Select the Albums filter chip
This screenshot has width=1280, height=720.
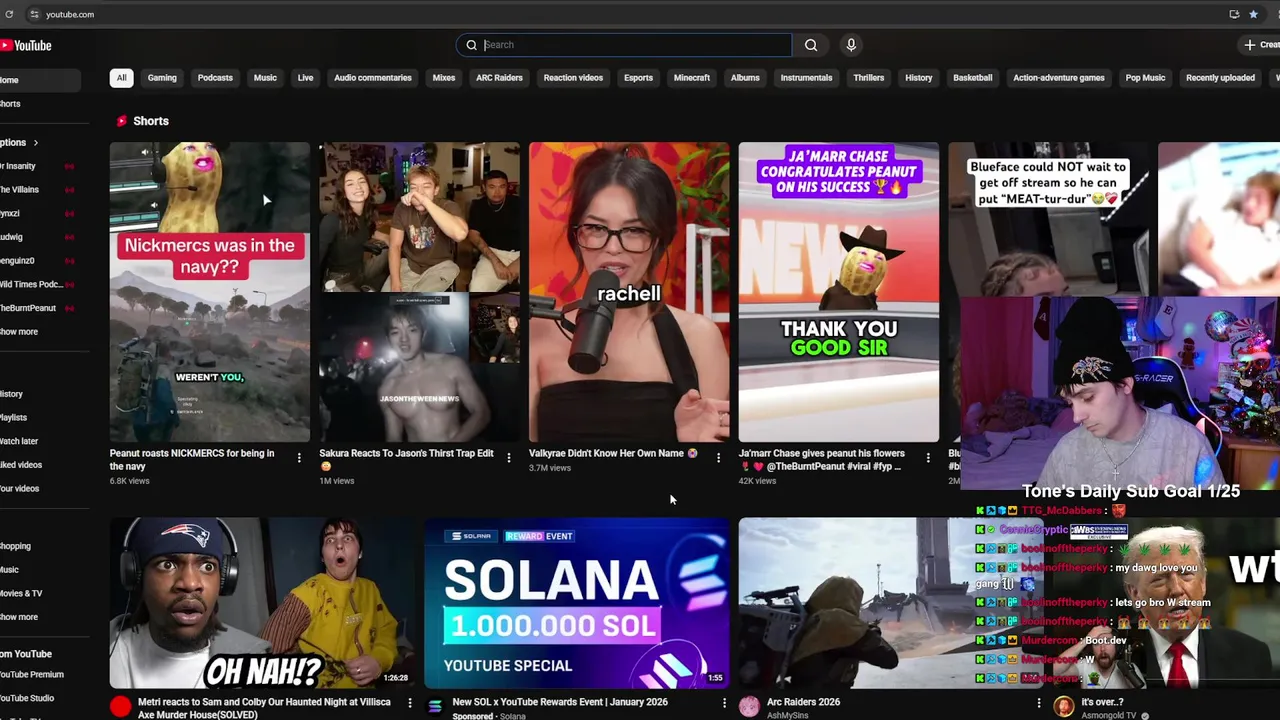coord(745,78)
